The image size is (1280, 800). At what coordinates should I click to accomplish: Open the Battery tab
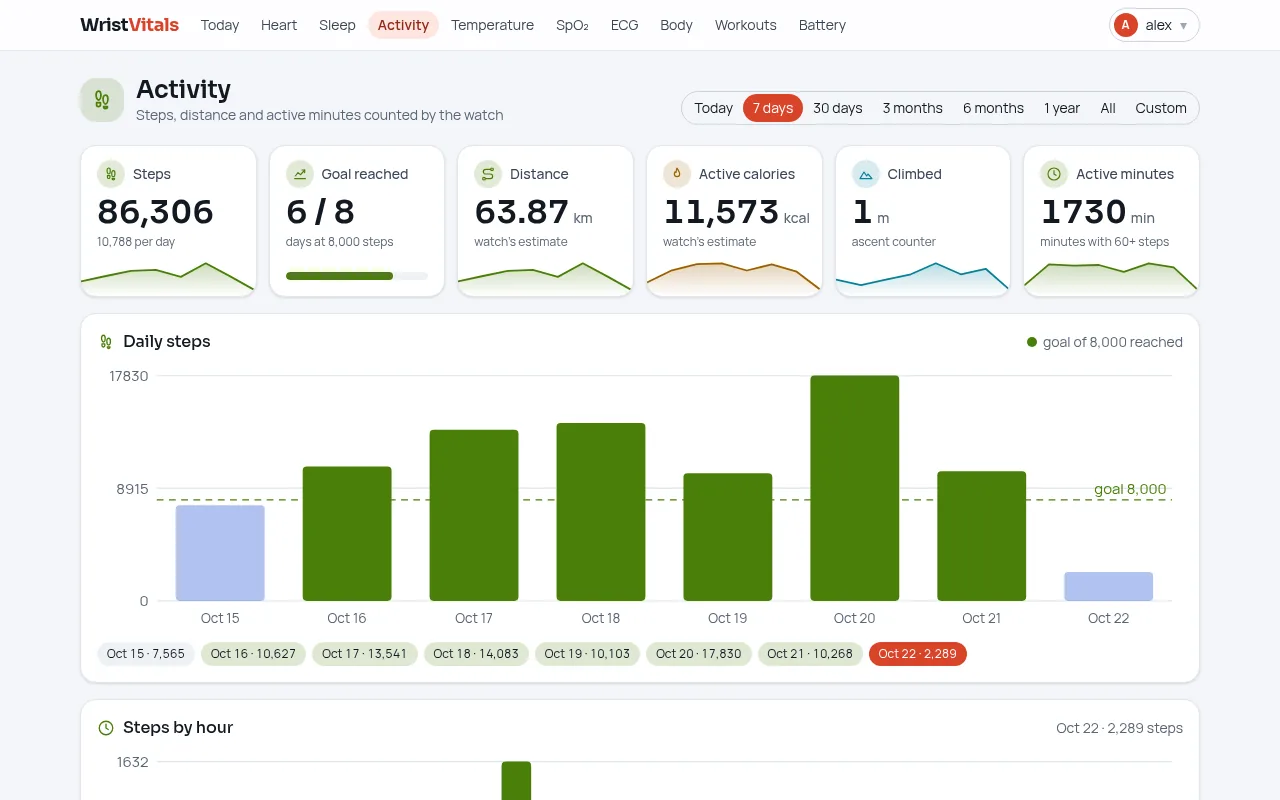[822, 25]
